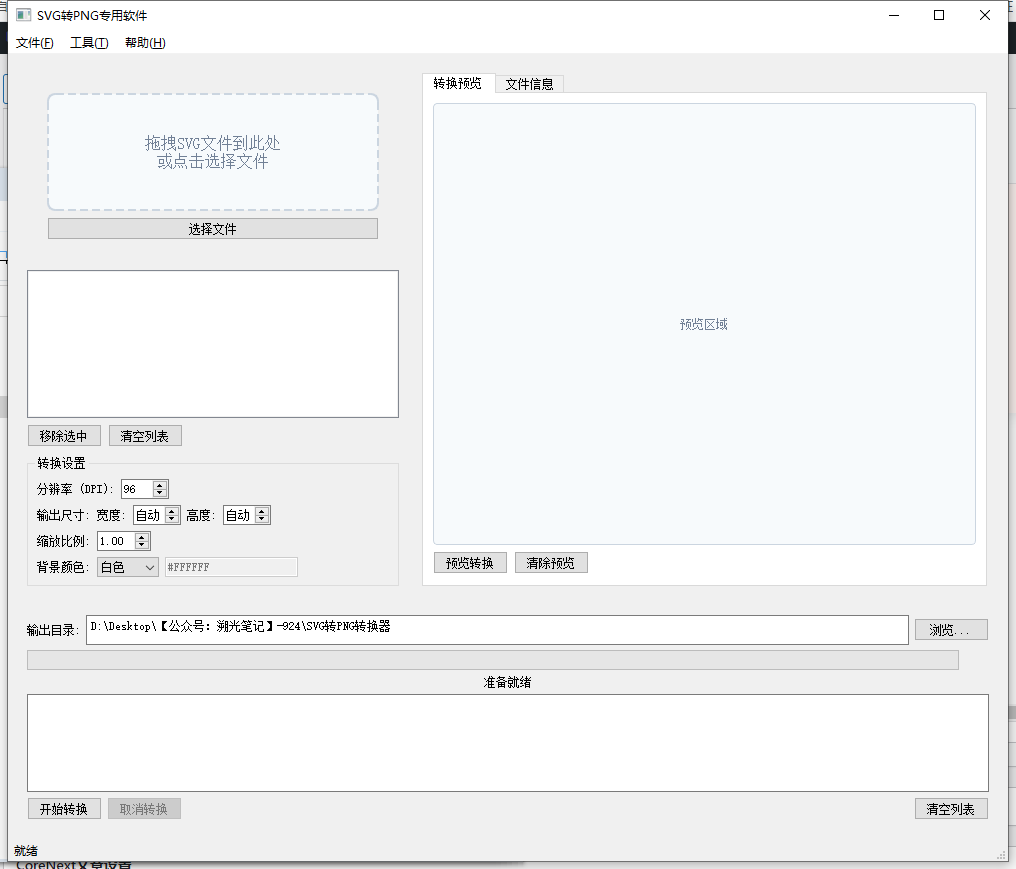Decrease output height (高度) with down arrow
This screenshot has width=1016, height=869.
point(262,520)
